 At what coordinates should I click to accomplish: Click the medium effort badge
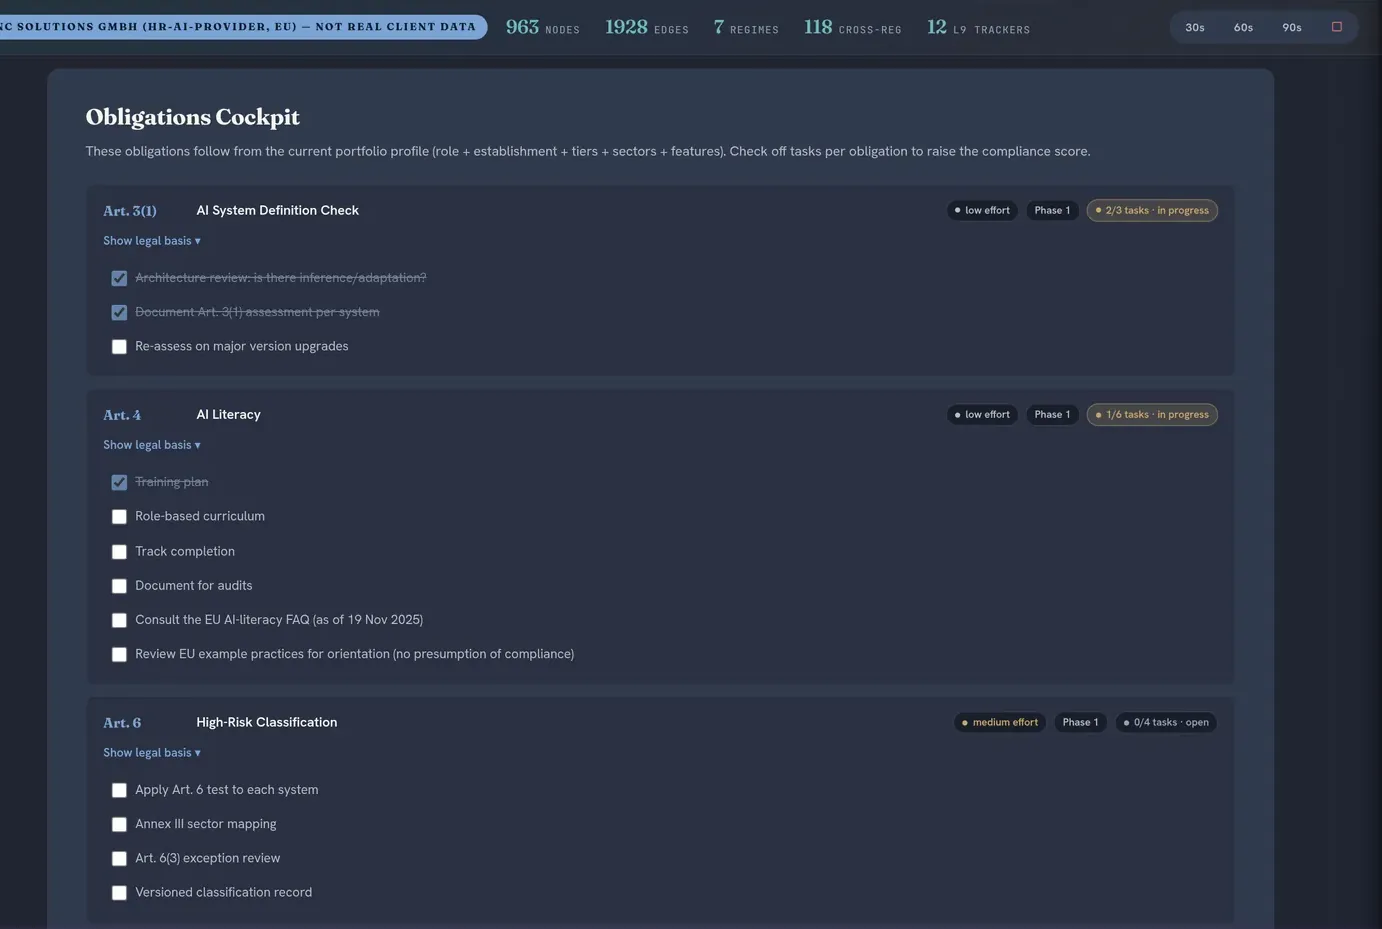pyautogui.click(x=1000, y=722)
